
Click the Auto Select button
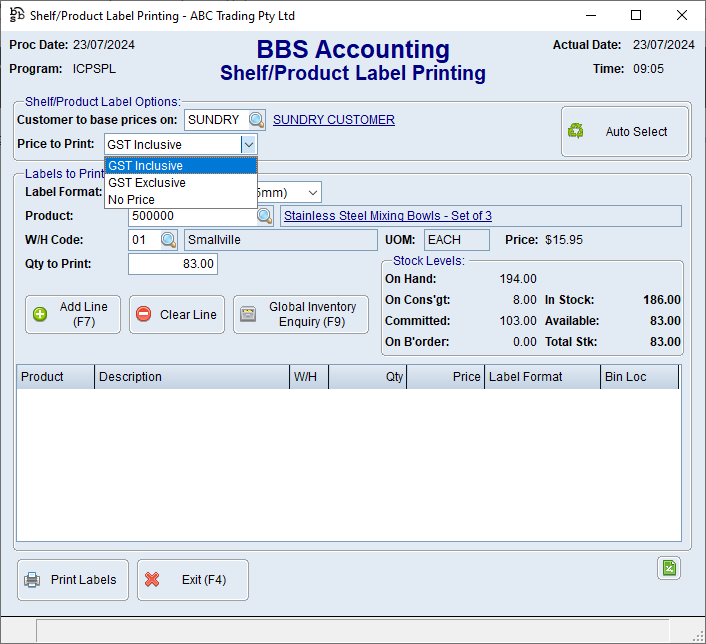tap(625, 132)
